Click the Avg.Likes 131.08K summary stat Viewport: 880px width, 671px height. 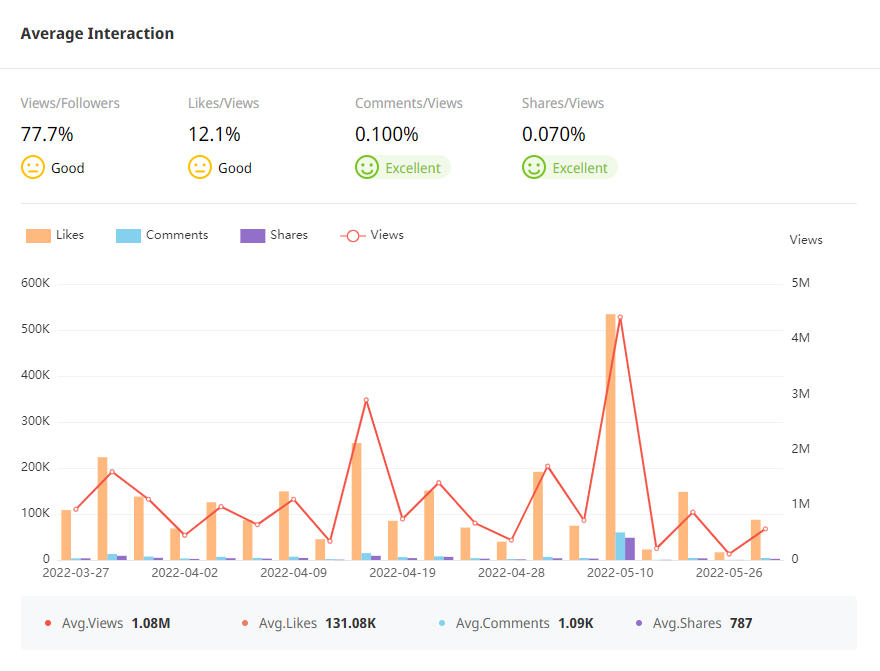317,623
